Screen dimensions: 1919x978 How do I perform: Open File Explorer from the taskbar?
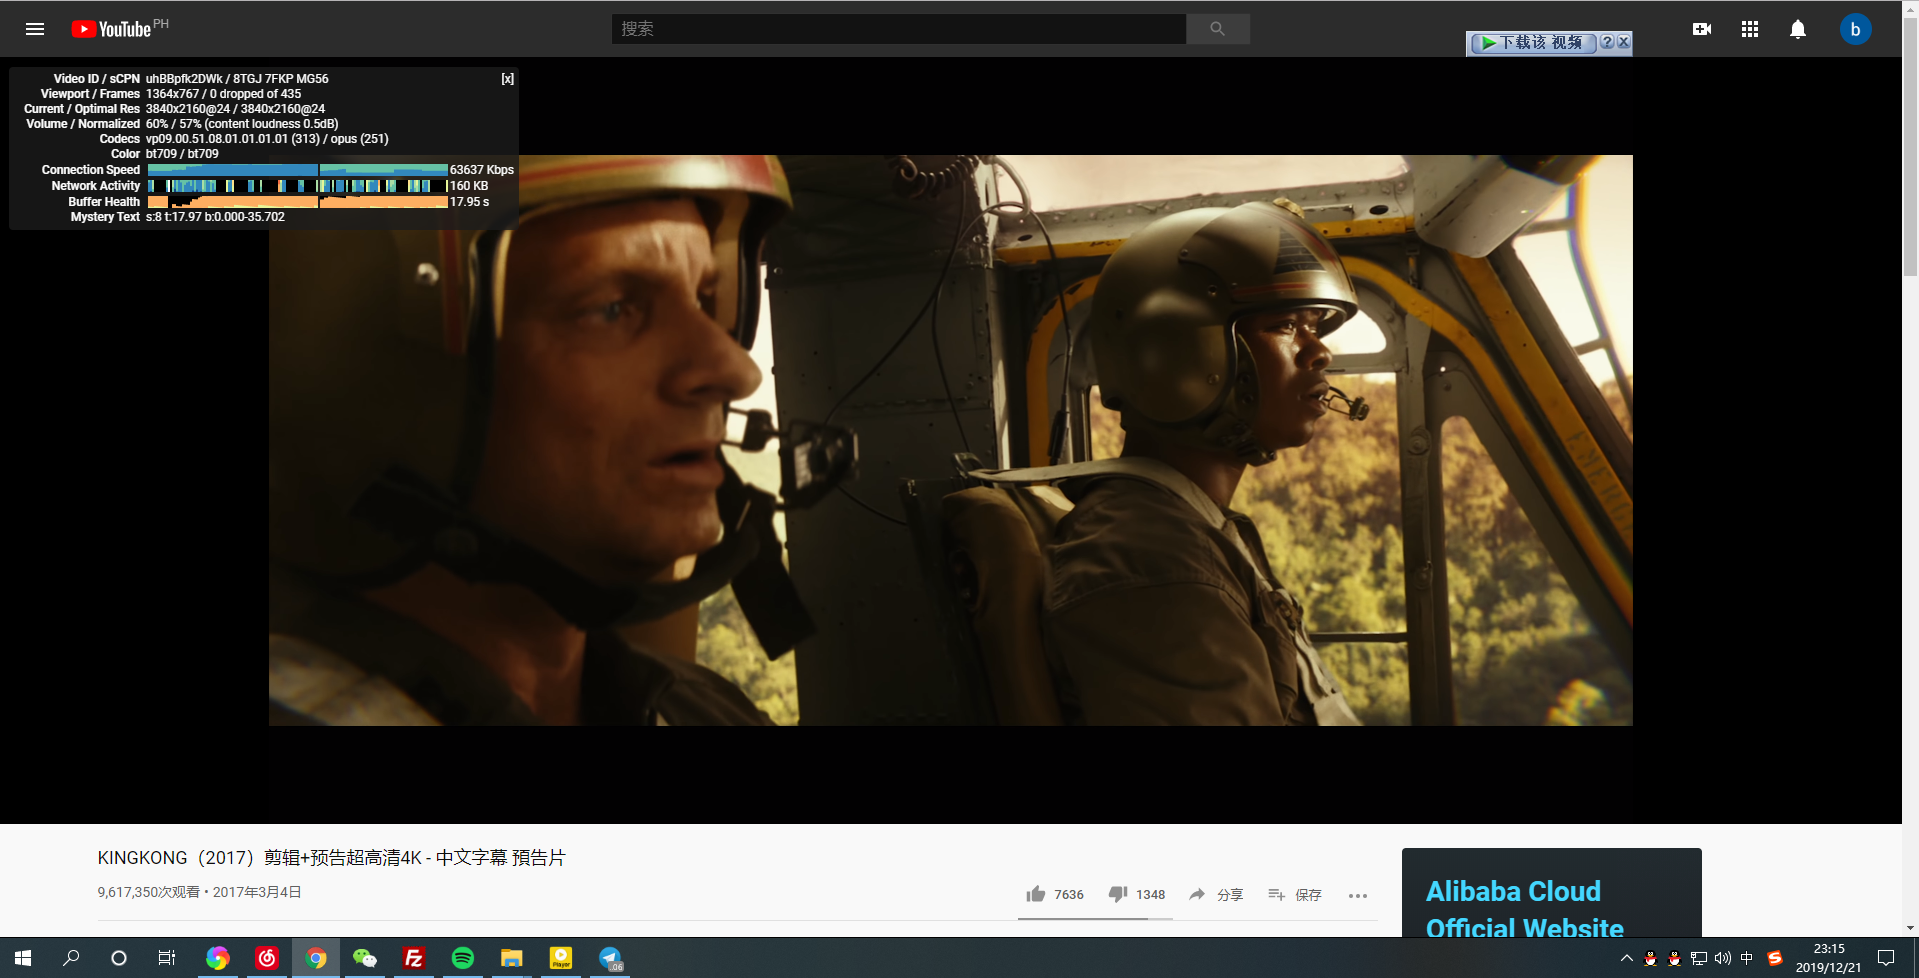coord(511,958)
